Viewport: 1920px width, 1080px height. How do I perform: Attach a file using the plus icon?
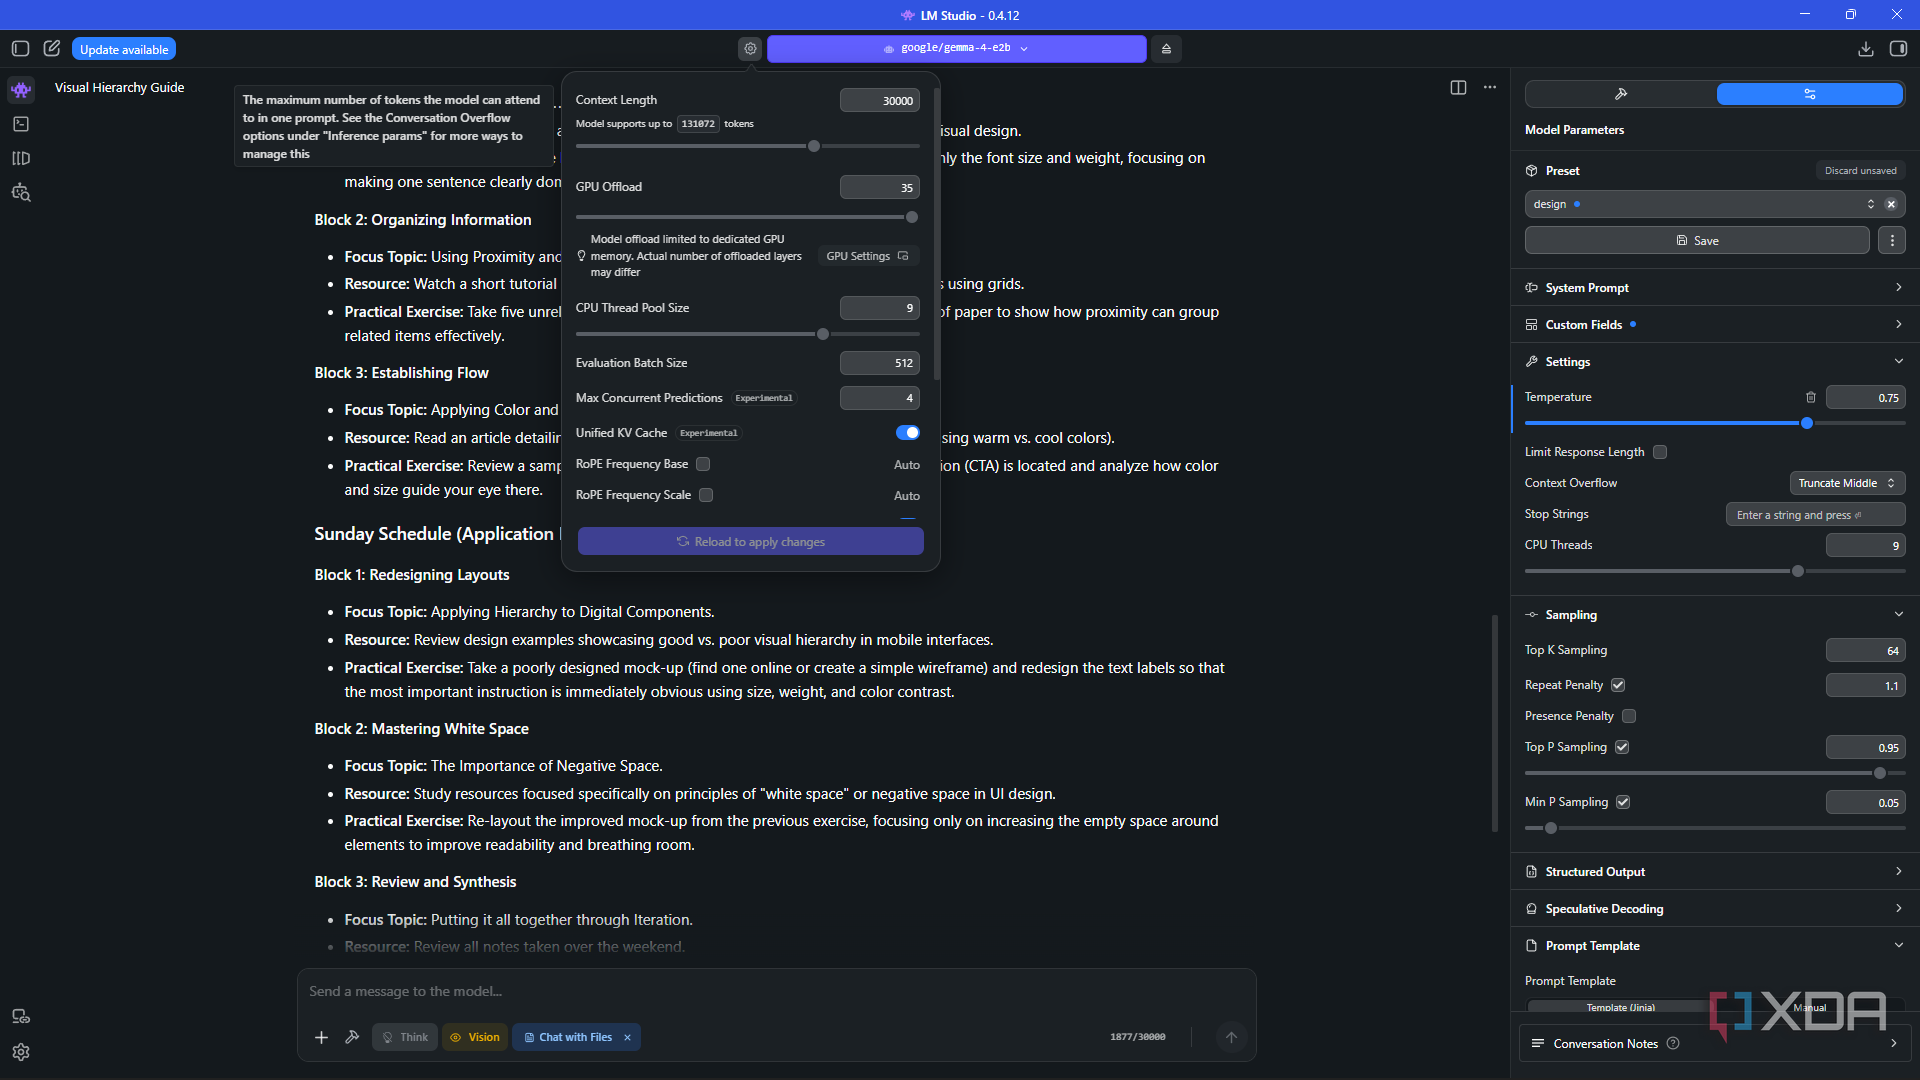321,1038
